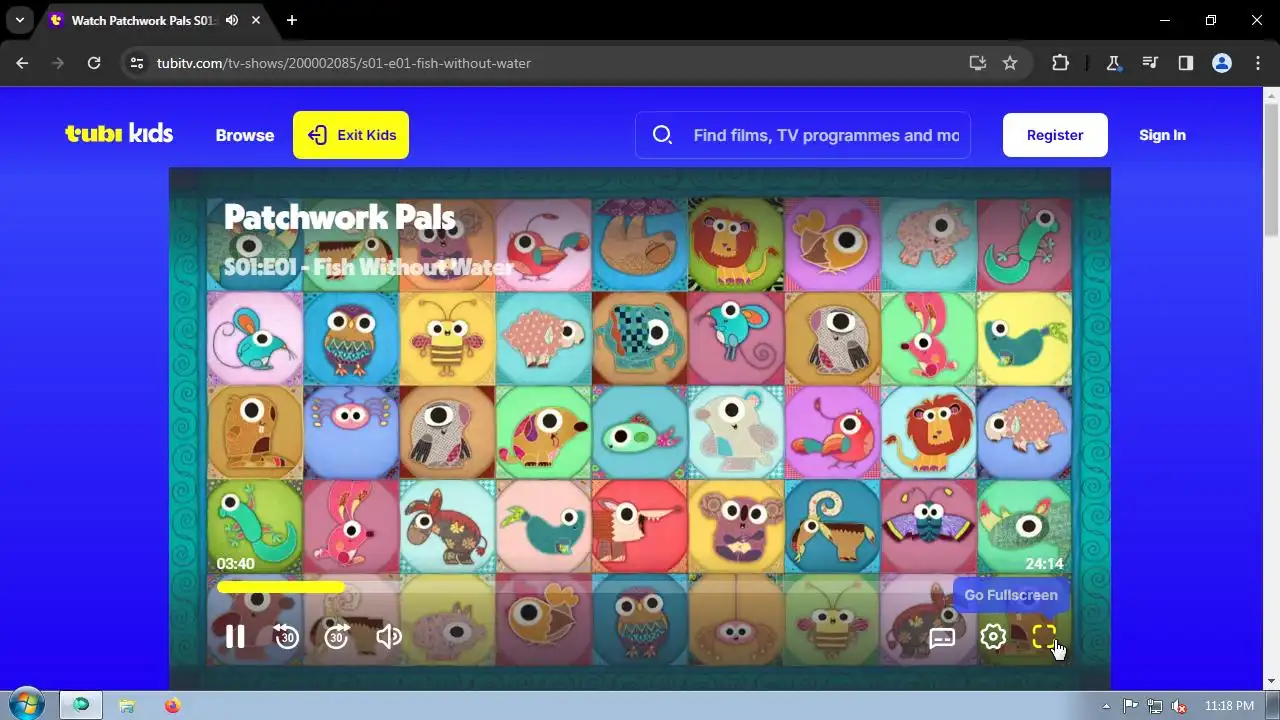The image size is (1280, 720).
Task: Click the taskbar volume muted icon
Action: coord(1179,706)
